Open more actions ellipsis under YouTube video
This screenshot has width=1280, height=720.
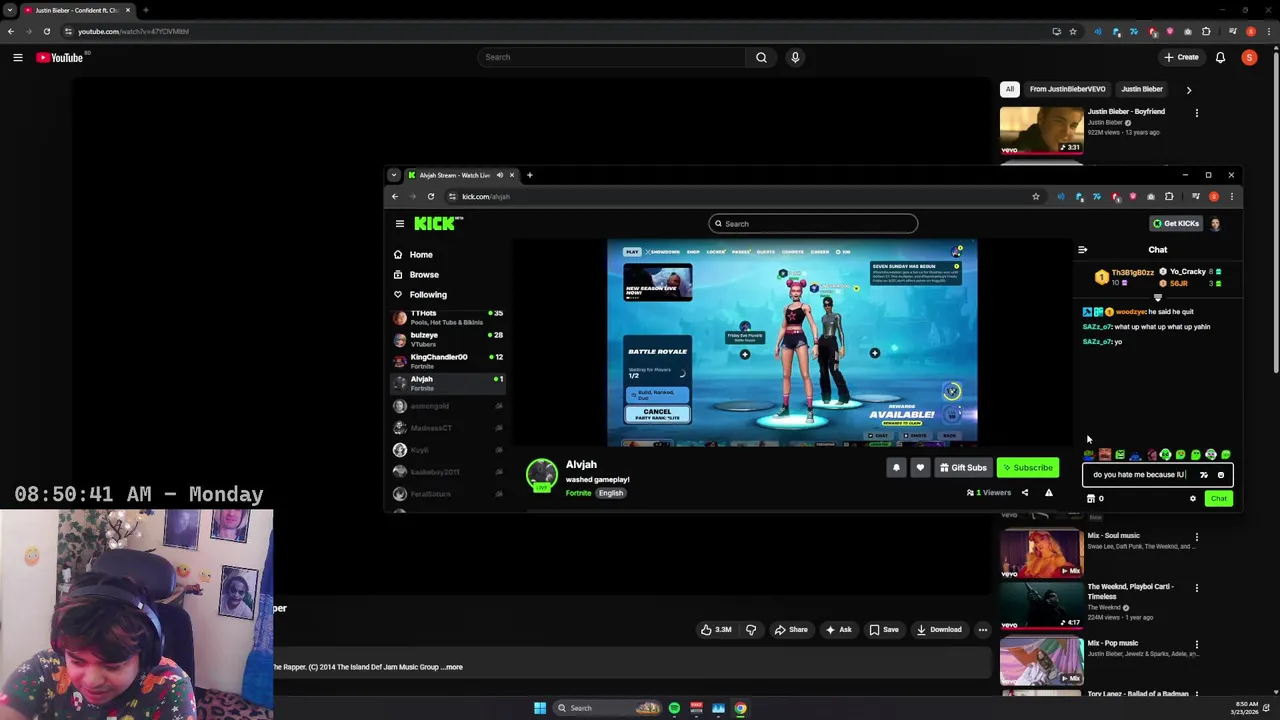[x=983, y=630]
